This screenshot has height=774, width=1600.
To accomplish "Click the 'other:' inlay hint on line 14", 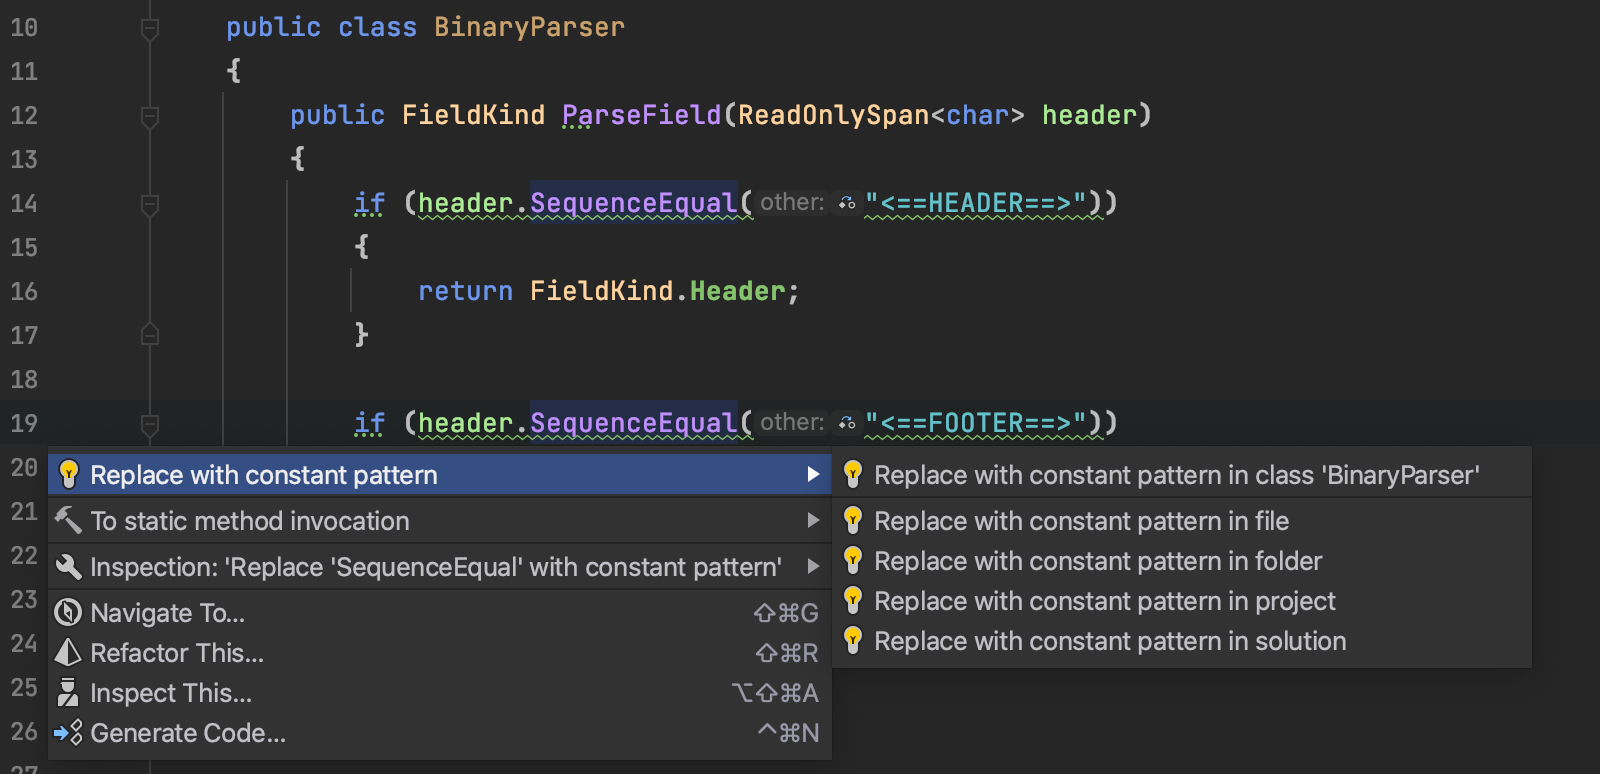I will [791, 203].
